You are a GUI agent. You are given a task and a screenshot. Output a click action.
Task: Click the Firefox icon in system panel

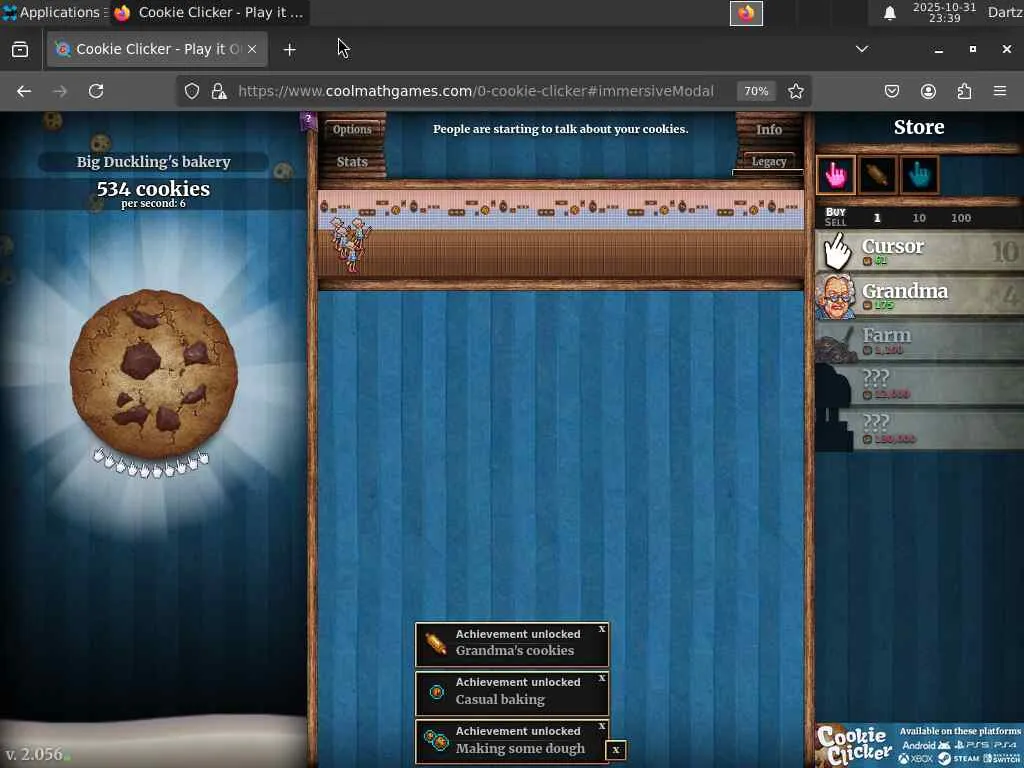click(746, 13)
